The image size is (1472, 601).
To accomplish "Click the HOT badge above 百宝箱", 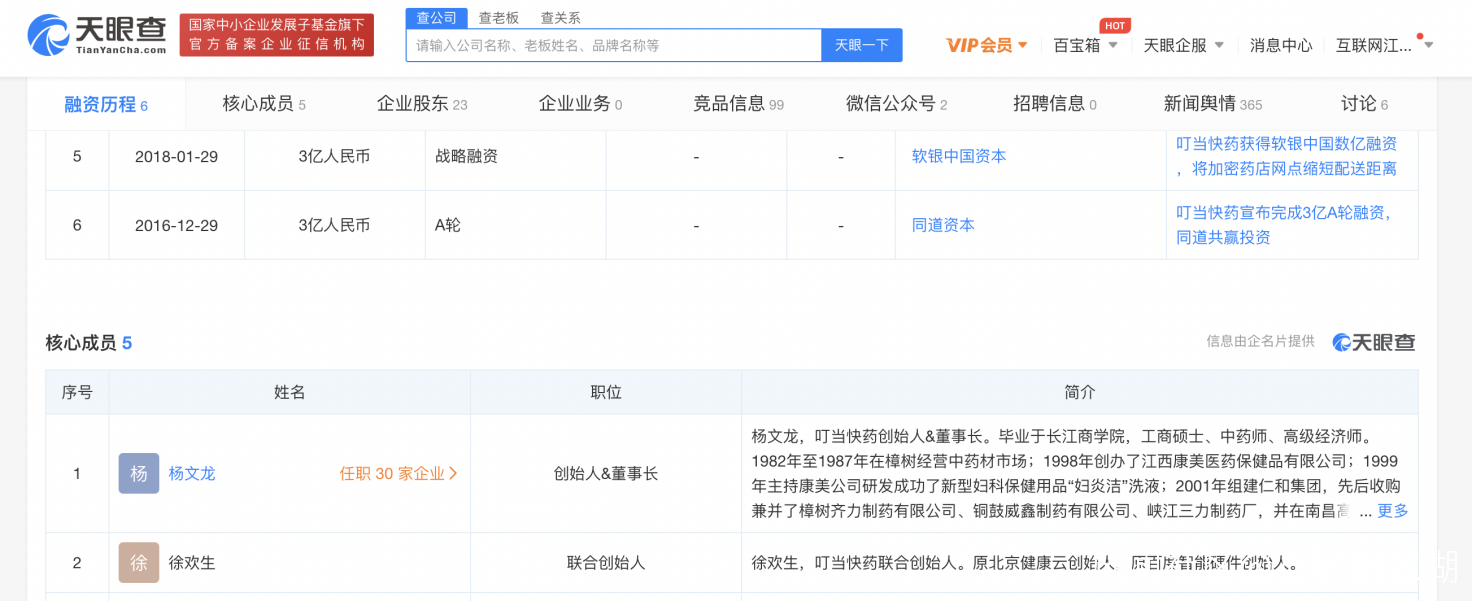I will (1115, 25).
